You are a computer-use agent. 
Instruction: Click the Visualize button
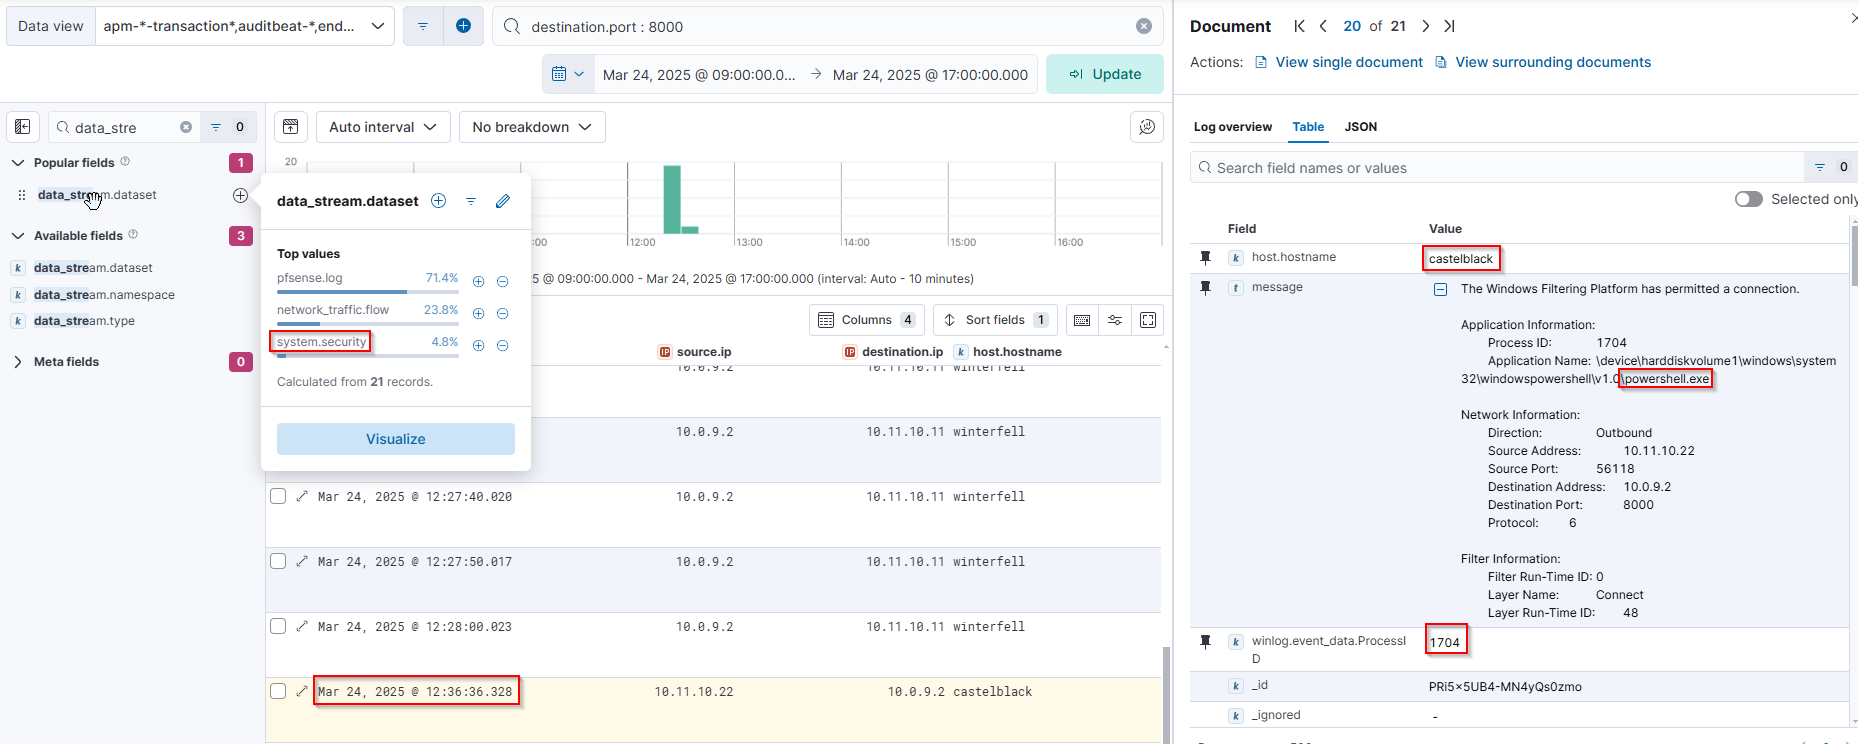pyautogui.click(x=396, y=439)
